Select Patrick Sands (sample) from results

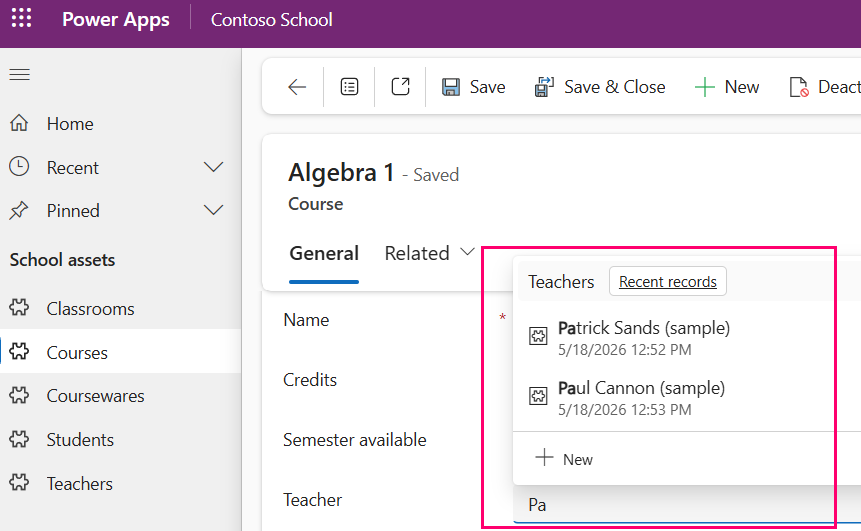coord(644,328)
